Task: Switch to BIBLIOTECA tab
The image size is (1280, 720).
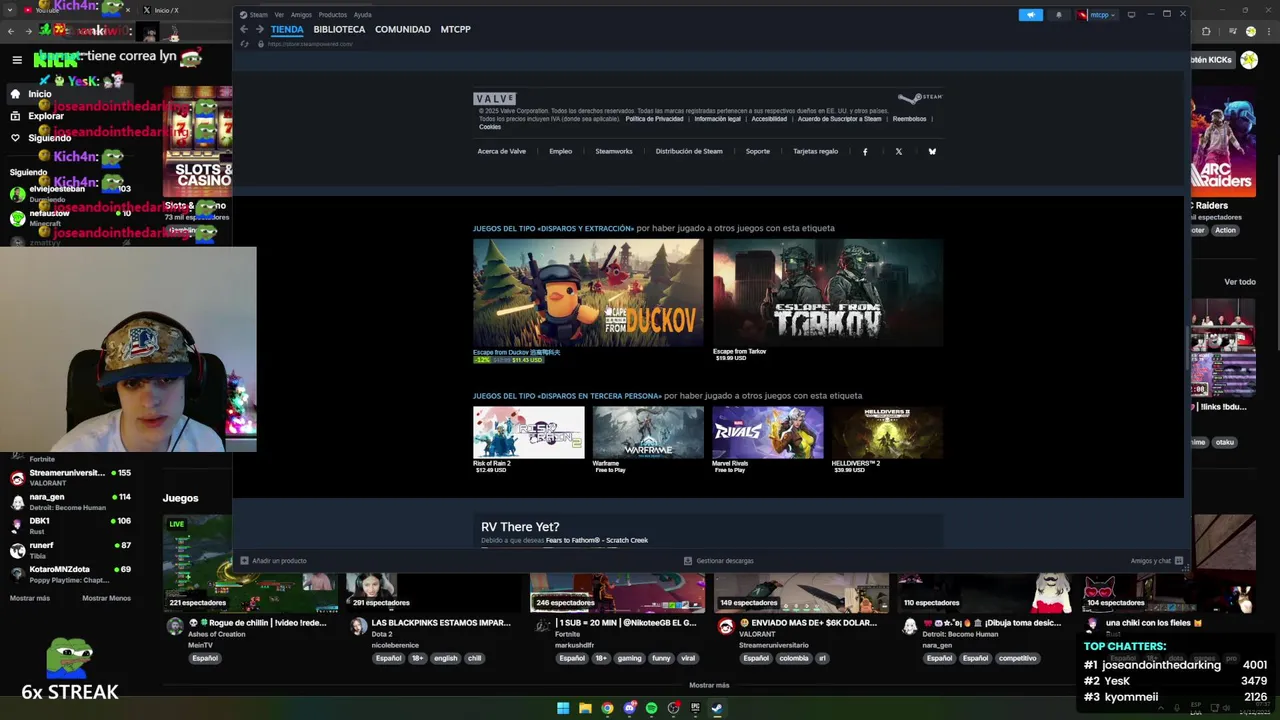Action: 339,29
